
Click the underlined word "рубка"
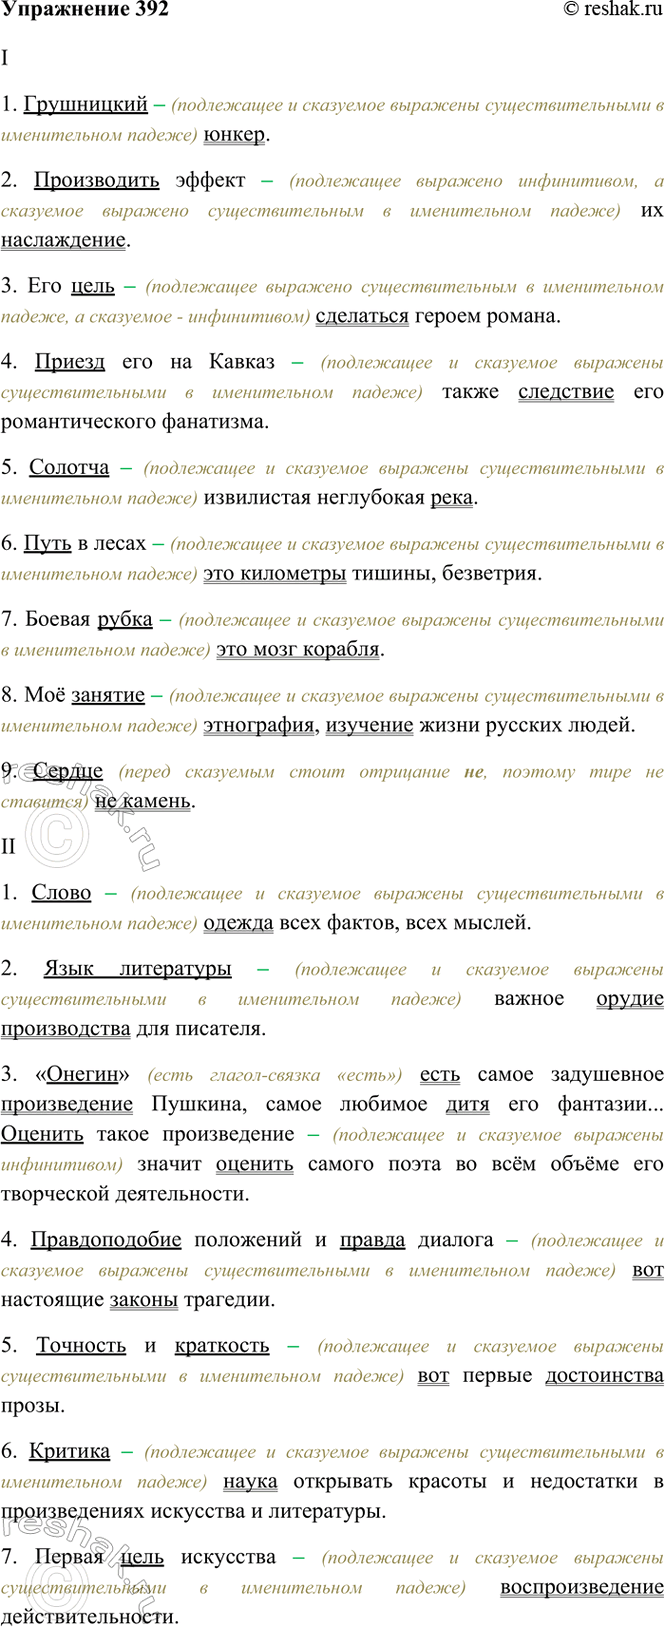tap(125, 620)
